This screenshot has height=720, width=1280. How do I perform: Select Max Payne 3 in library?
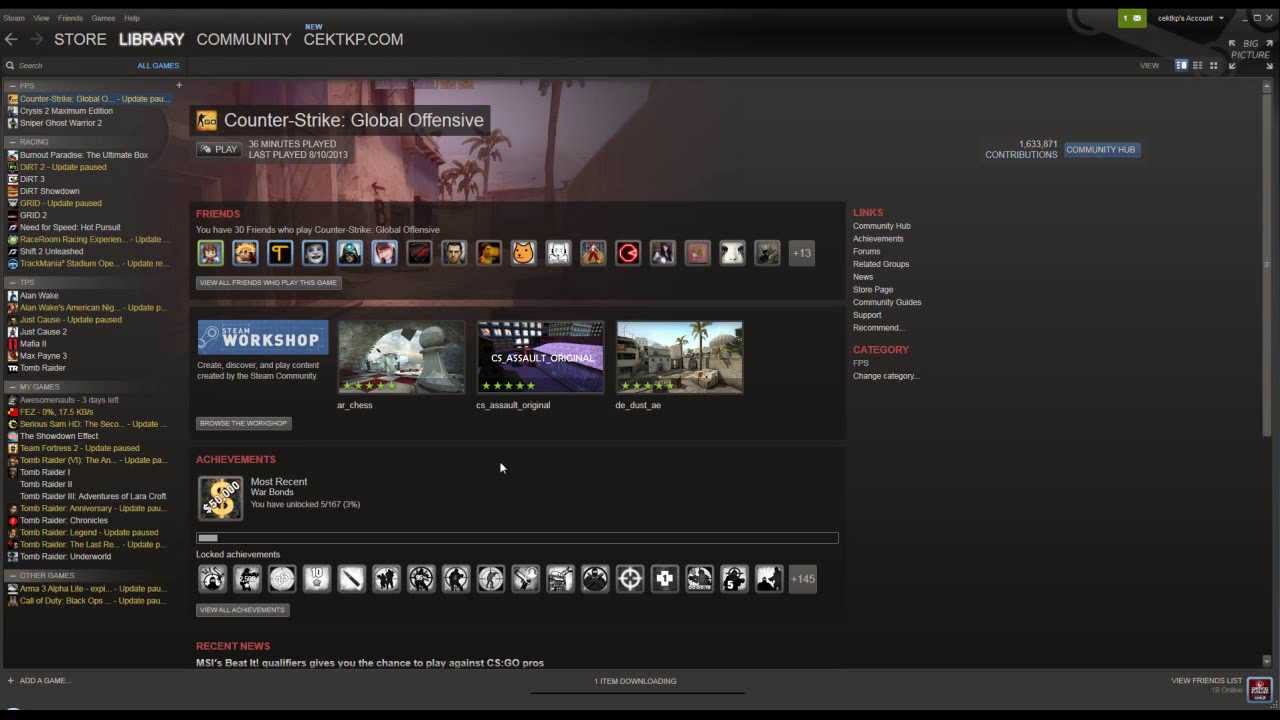coord(43,356)
